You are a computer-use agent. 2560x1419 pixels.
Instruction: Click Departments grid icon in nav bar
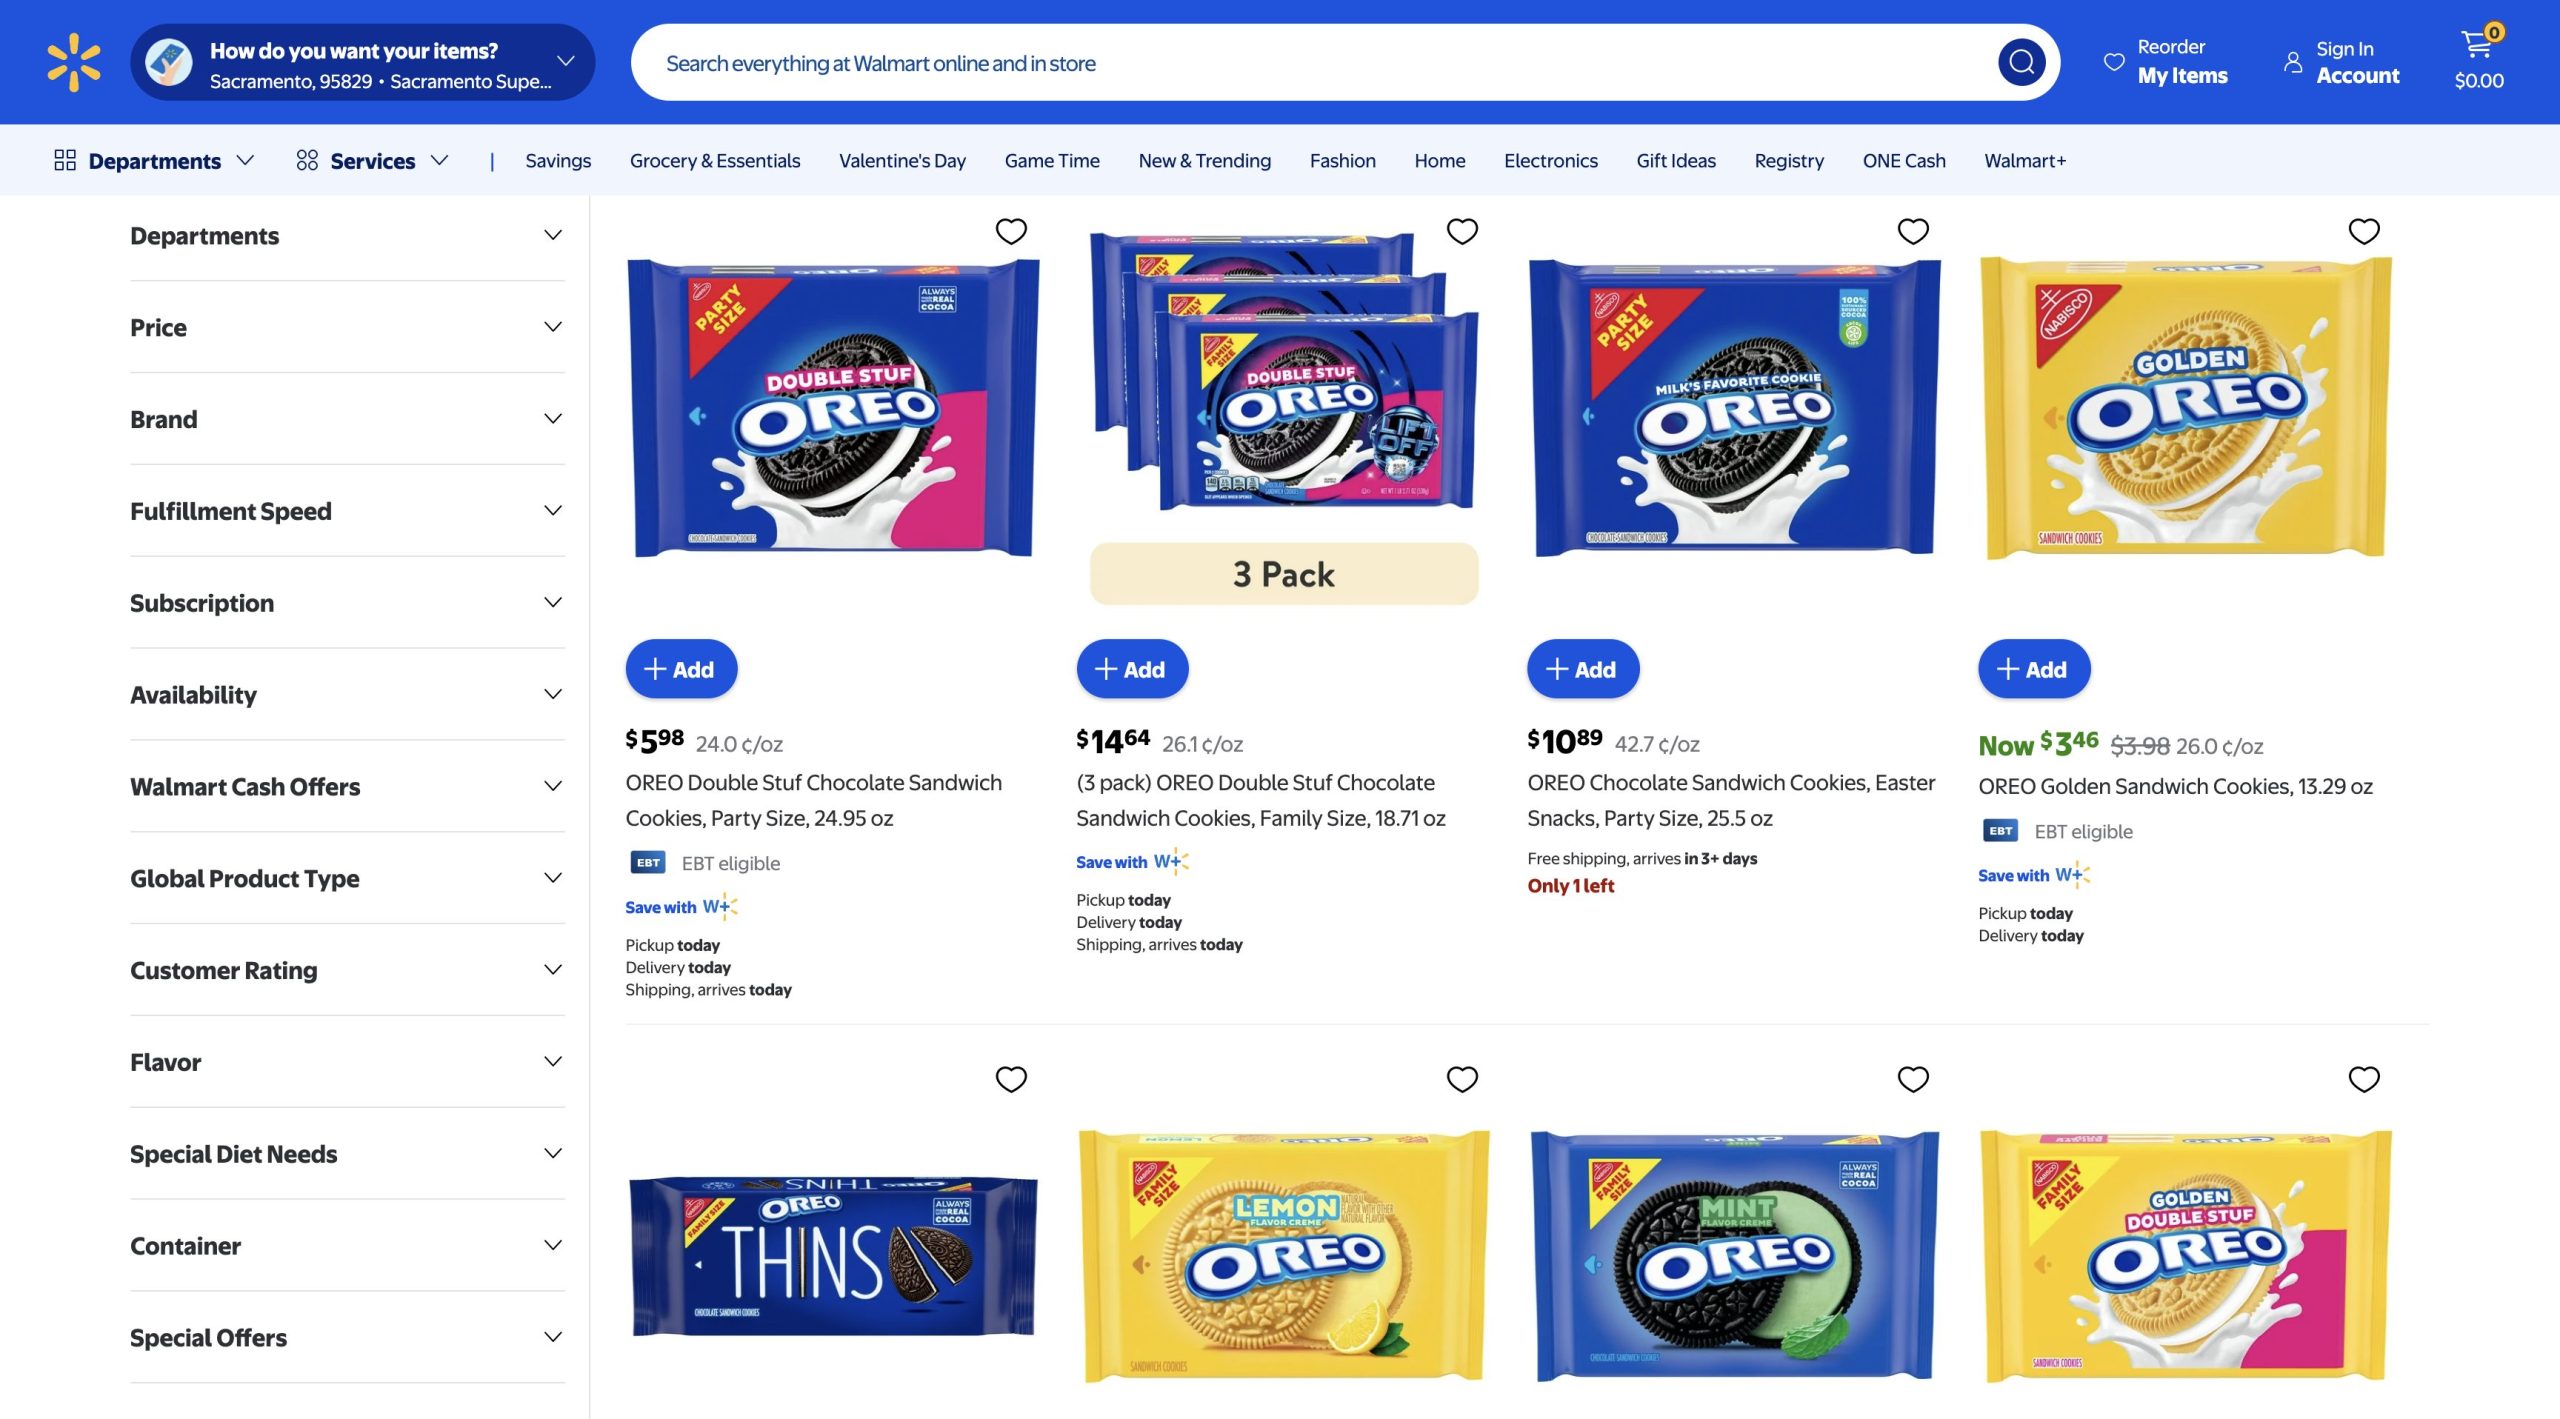[65, 160]
